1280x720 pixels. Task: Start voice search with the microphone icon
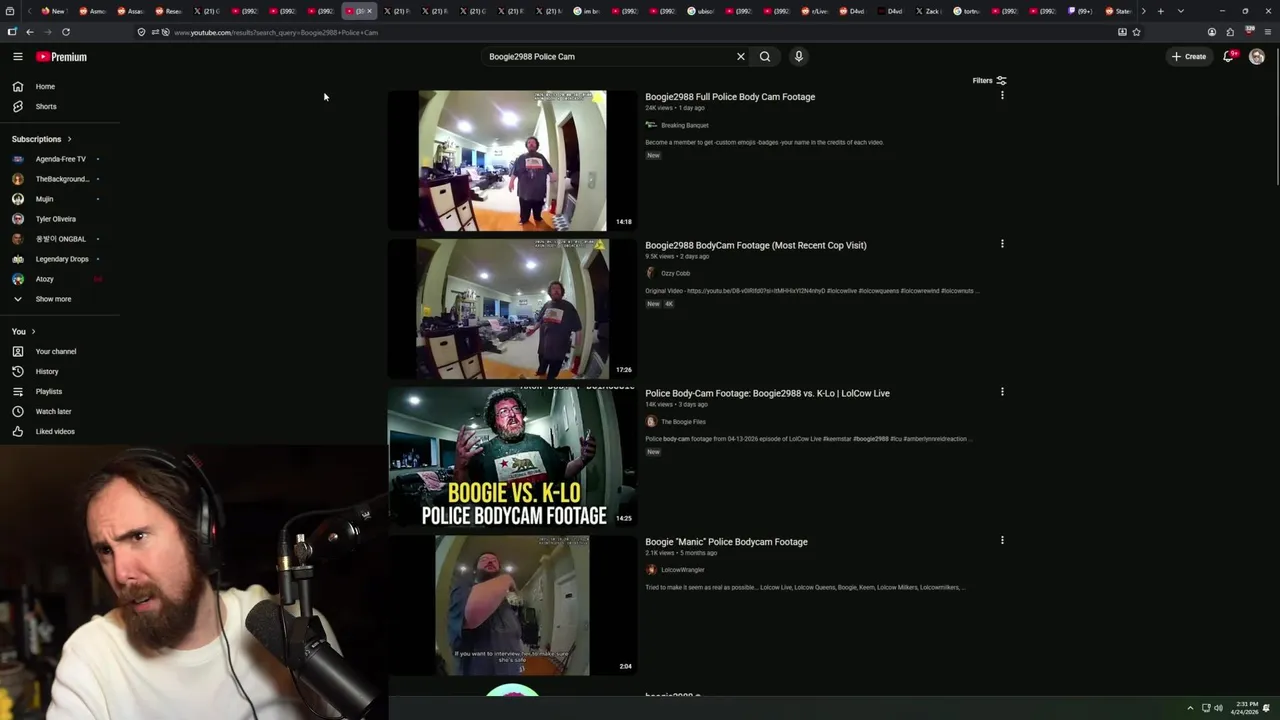798,57
